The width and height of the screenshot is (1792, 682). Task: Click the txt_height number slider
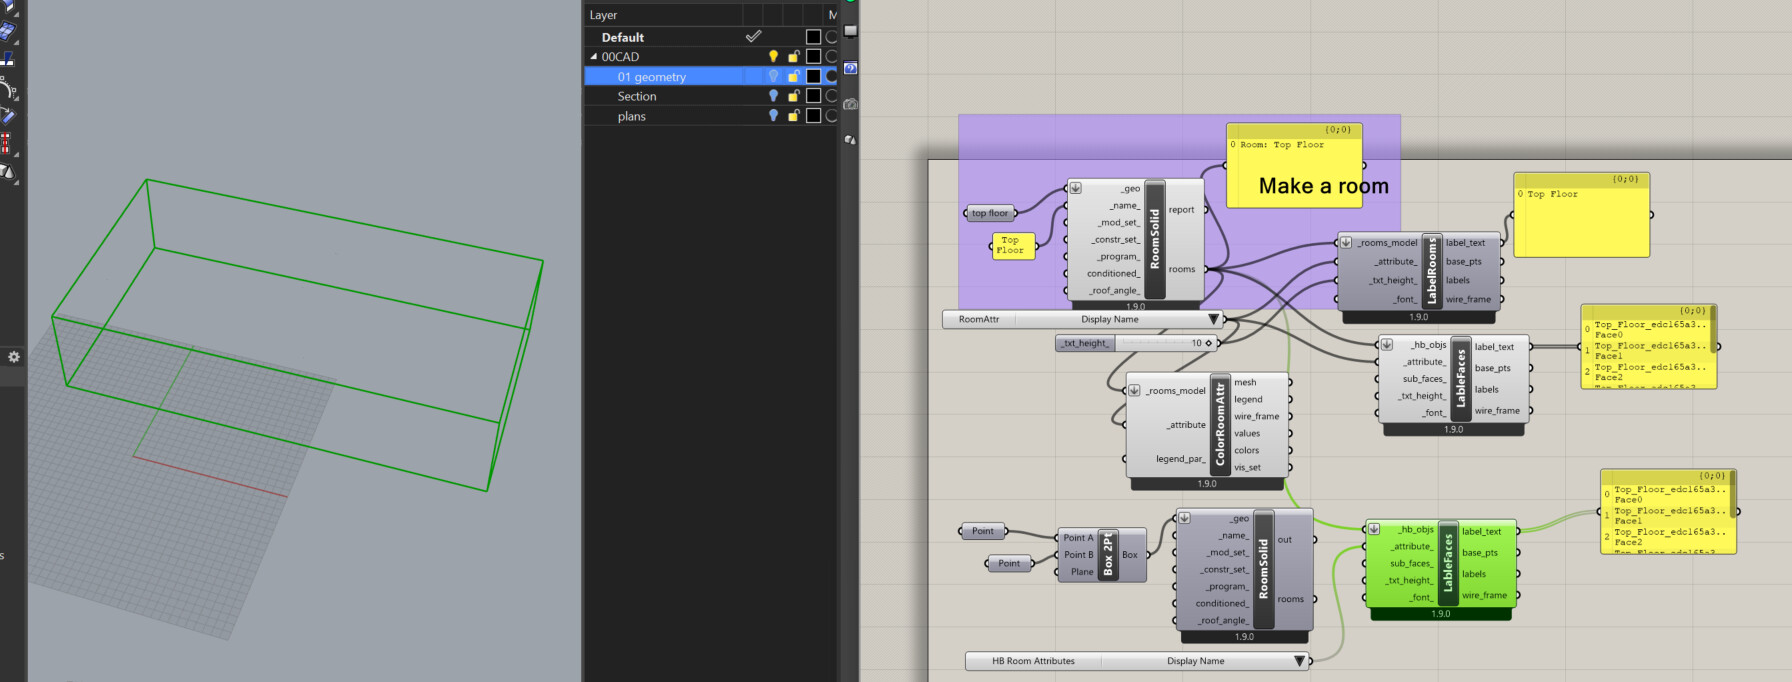(1150, 343)
